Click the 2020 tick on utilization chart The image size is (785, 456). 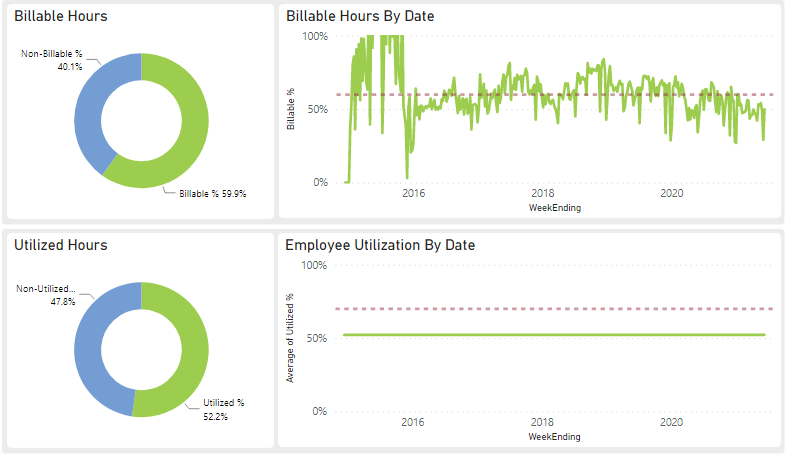coord(671,422)
